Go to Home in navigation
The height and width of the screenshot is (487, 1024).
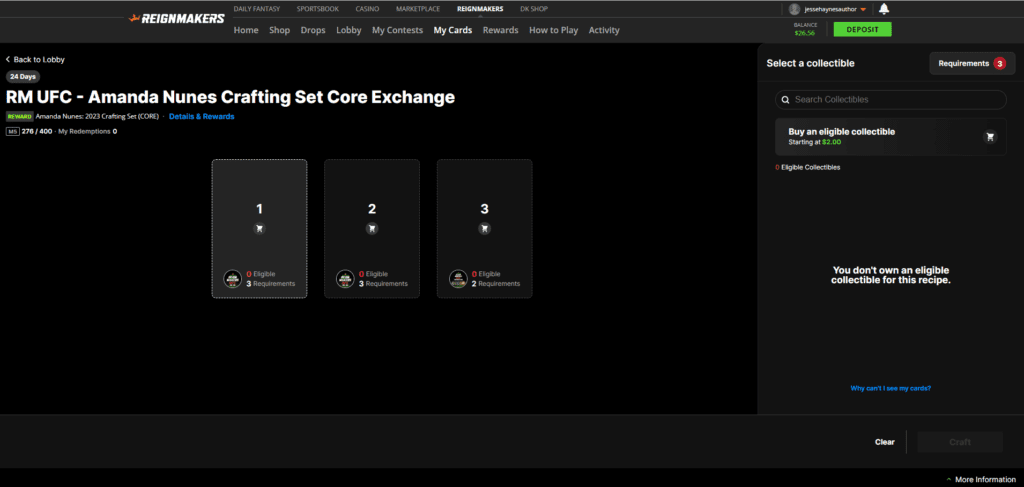246,30
